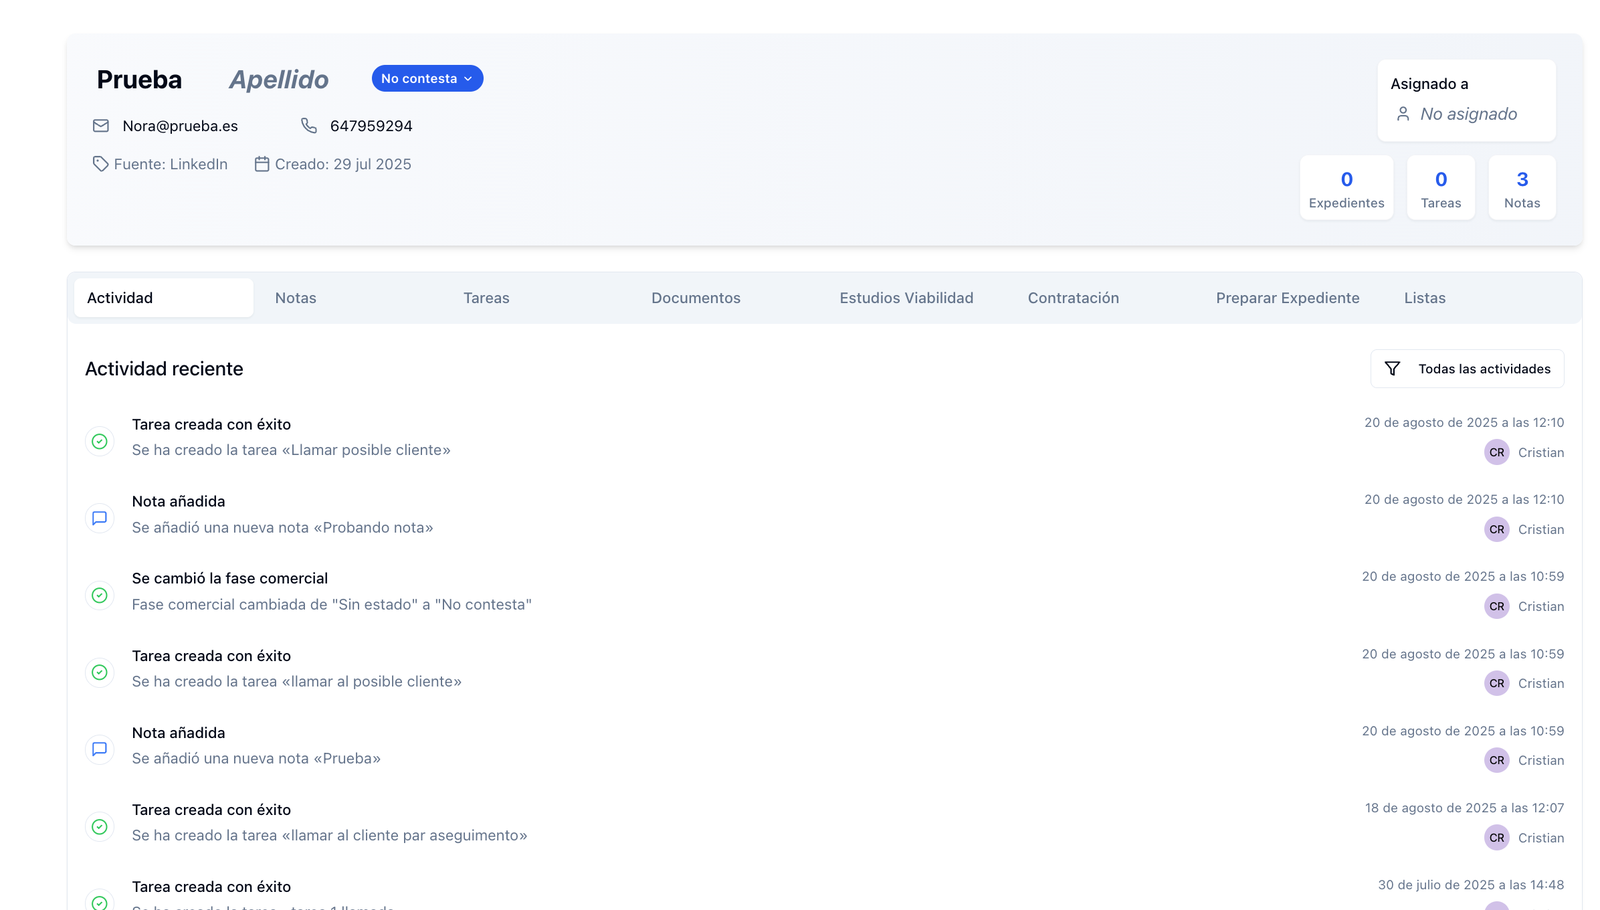Click the No asignado assignee field

[x=1467, y=114]
